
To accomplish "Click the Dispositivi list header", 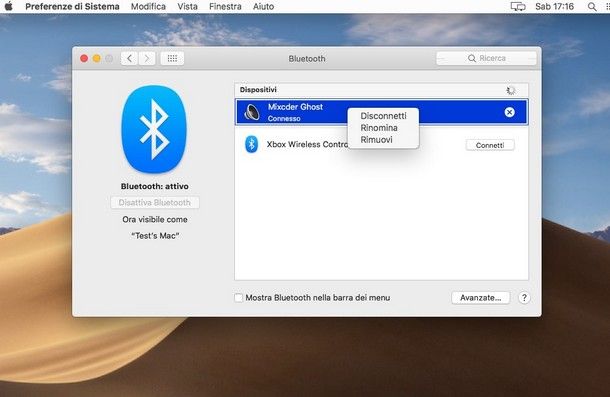I will [381, 90].
